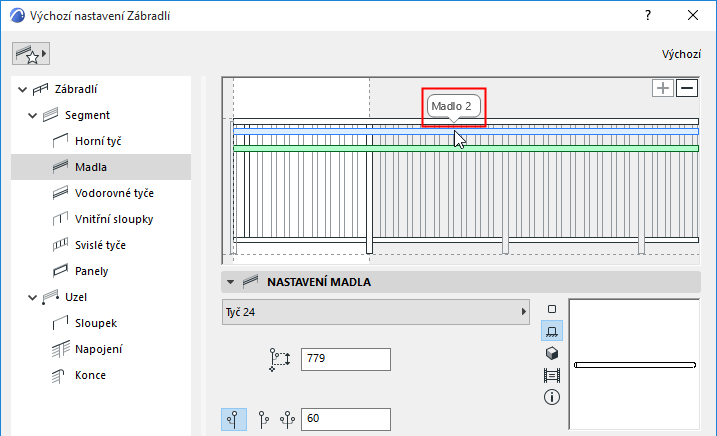Click the Panely icon
Image resolution: width=717 pixels, height=436 pixels.
(60, 271)
